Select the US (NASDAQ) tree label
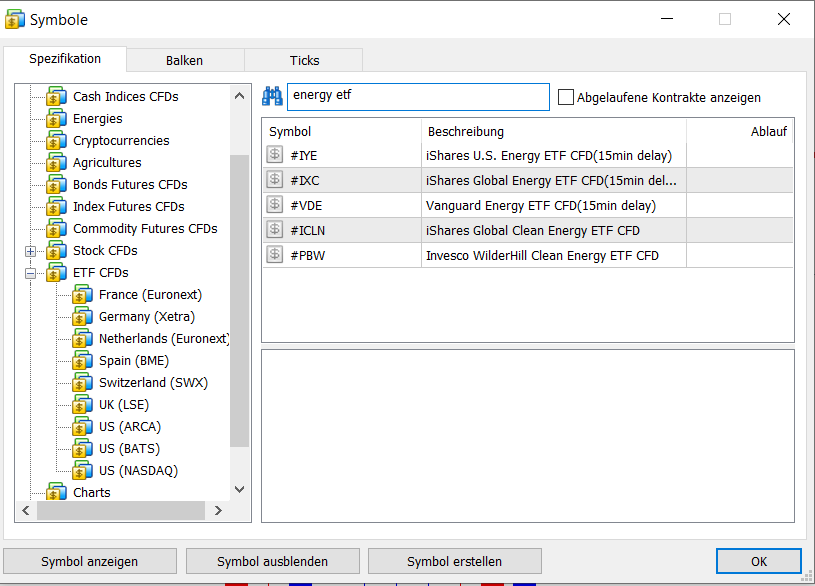 coord(138,471)
